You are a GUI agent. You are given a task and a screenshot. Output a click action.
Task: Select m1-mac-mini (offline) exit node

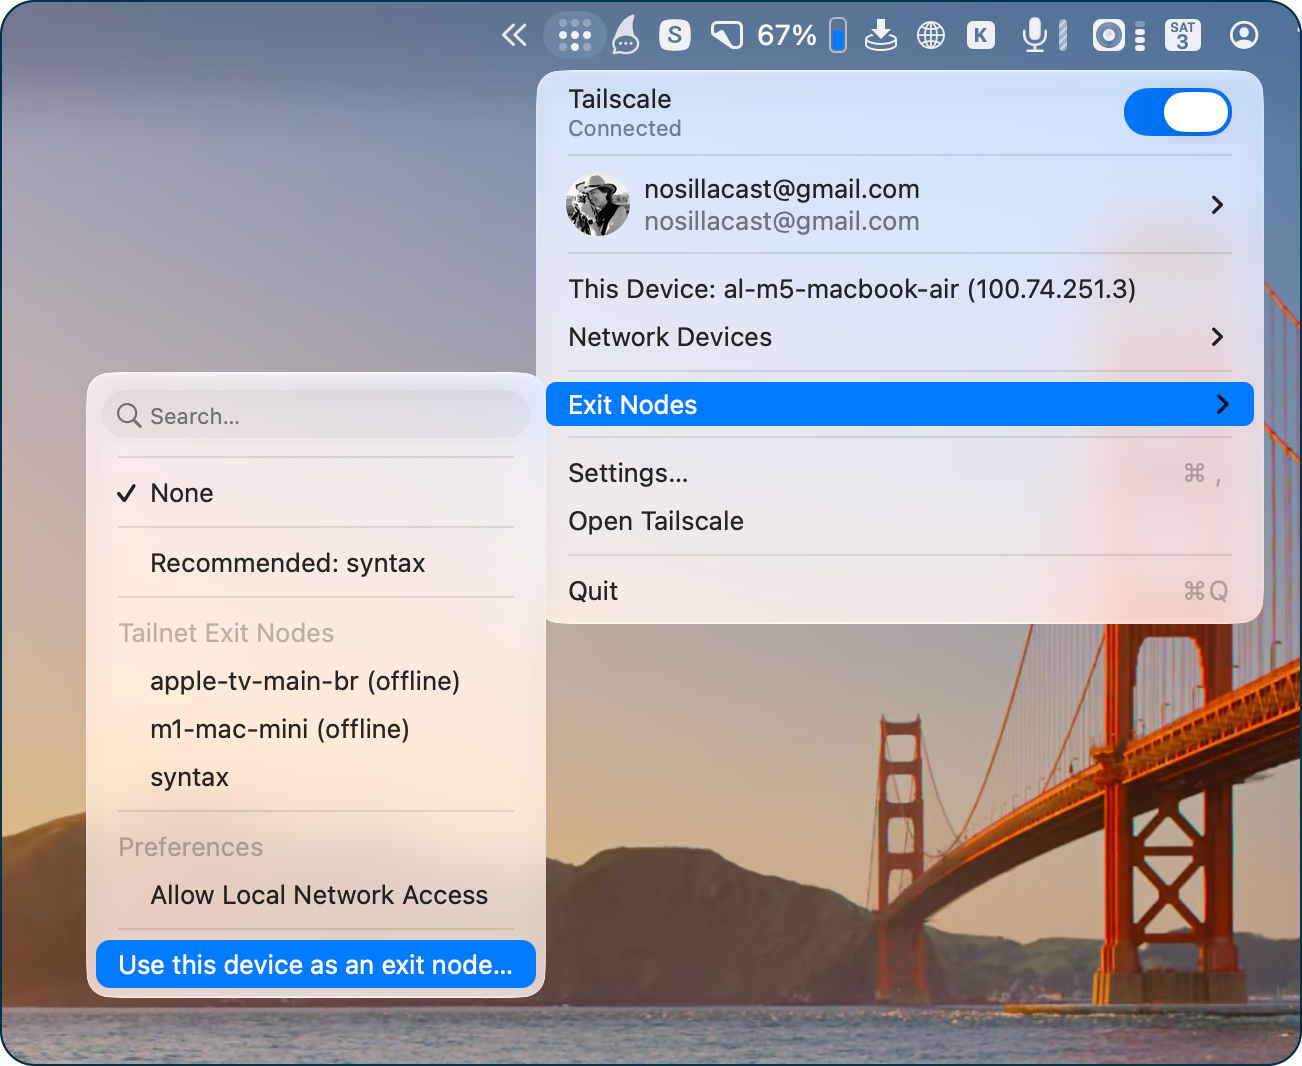click(x=316, y=729)
